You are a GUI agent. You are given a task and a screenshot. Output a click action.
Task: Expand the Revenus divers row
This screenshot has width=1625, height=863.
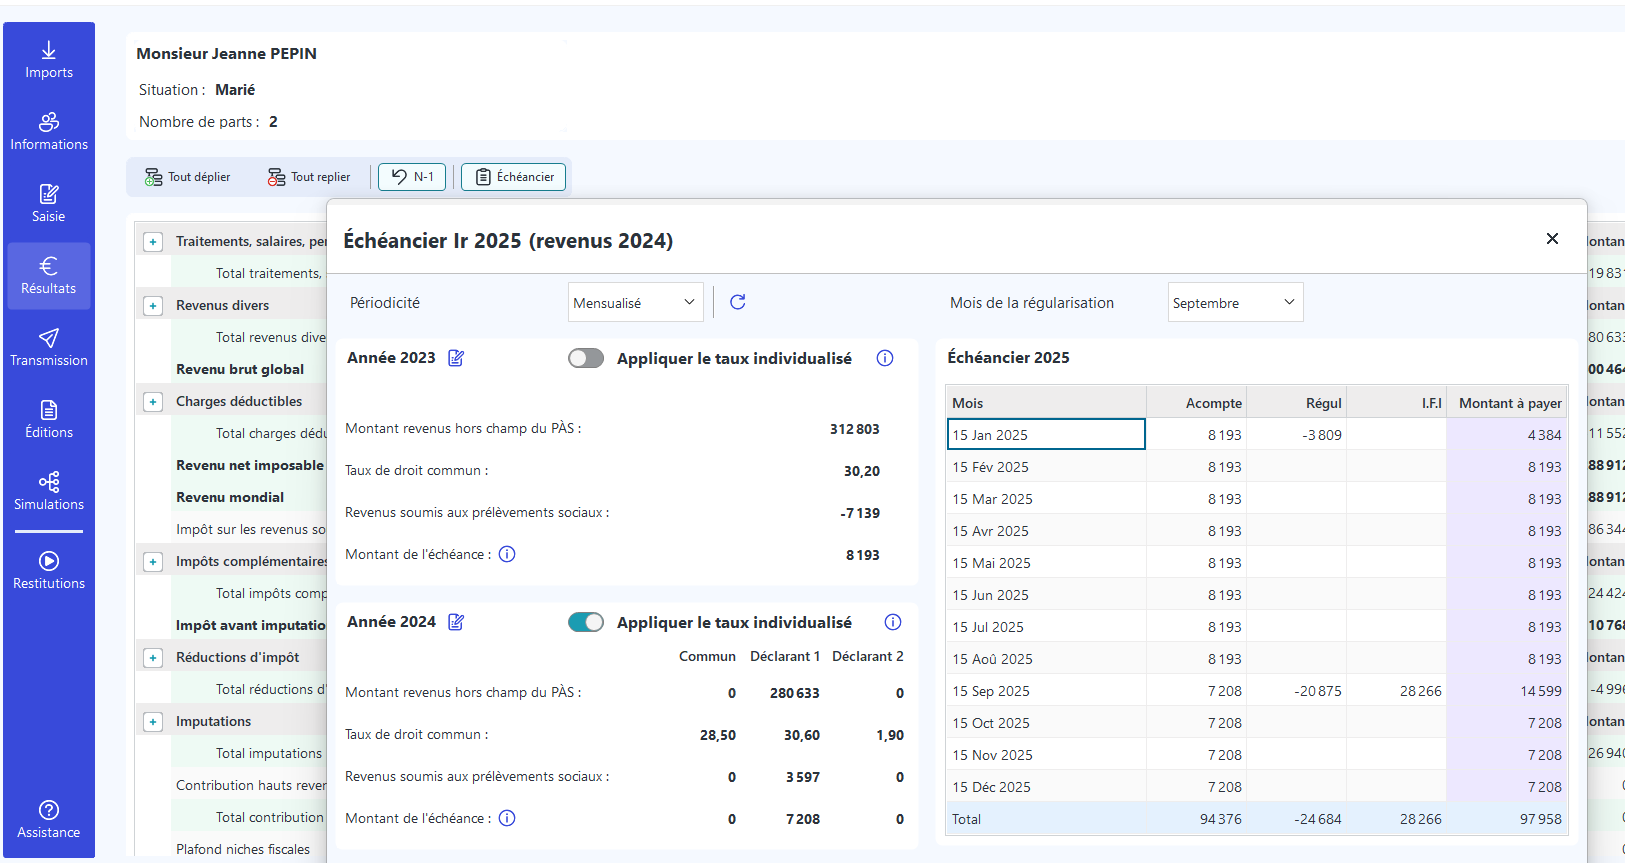pyautogui.click(x=153, y=306)
